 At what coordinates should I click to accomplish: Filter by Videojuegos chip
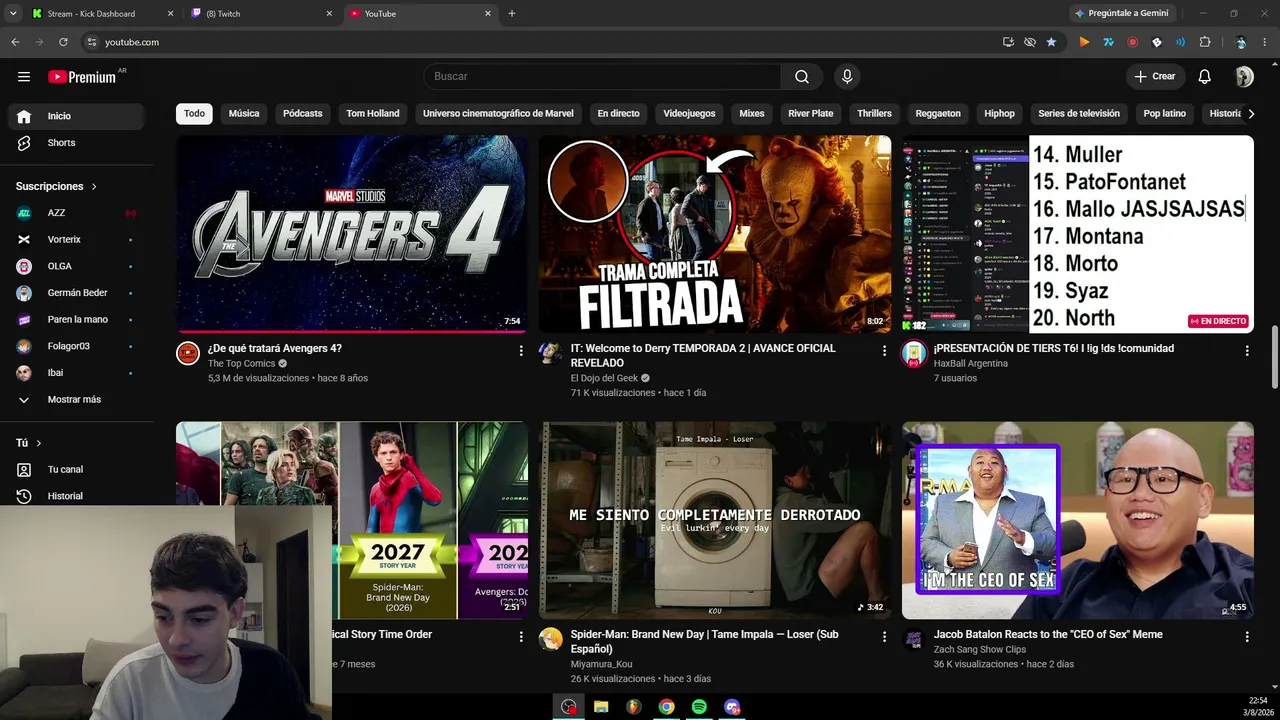coord(690,113)
